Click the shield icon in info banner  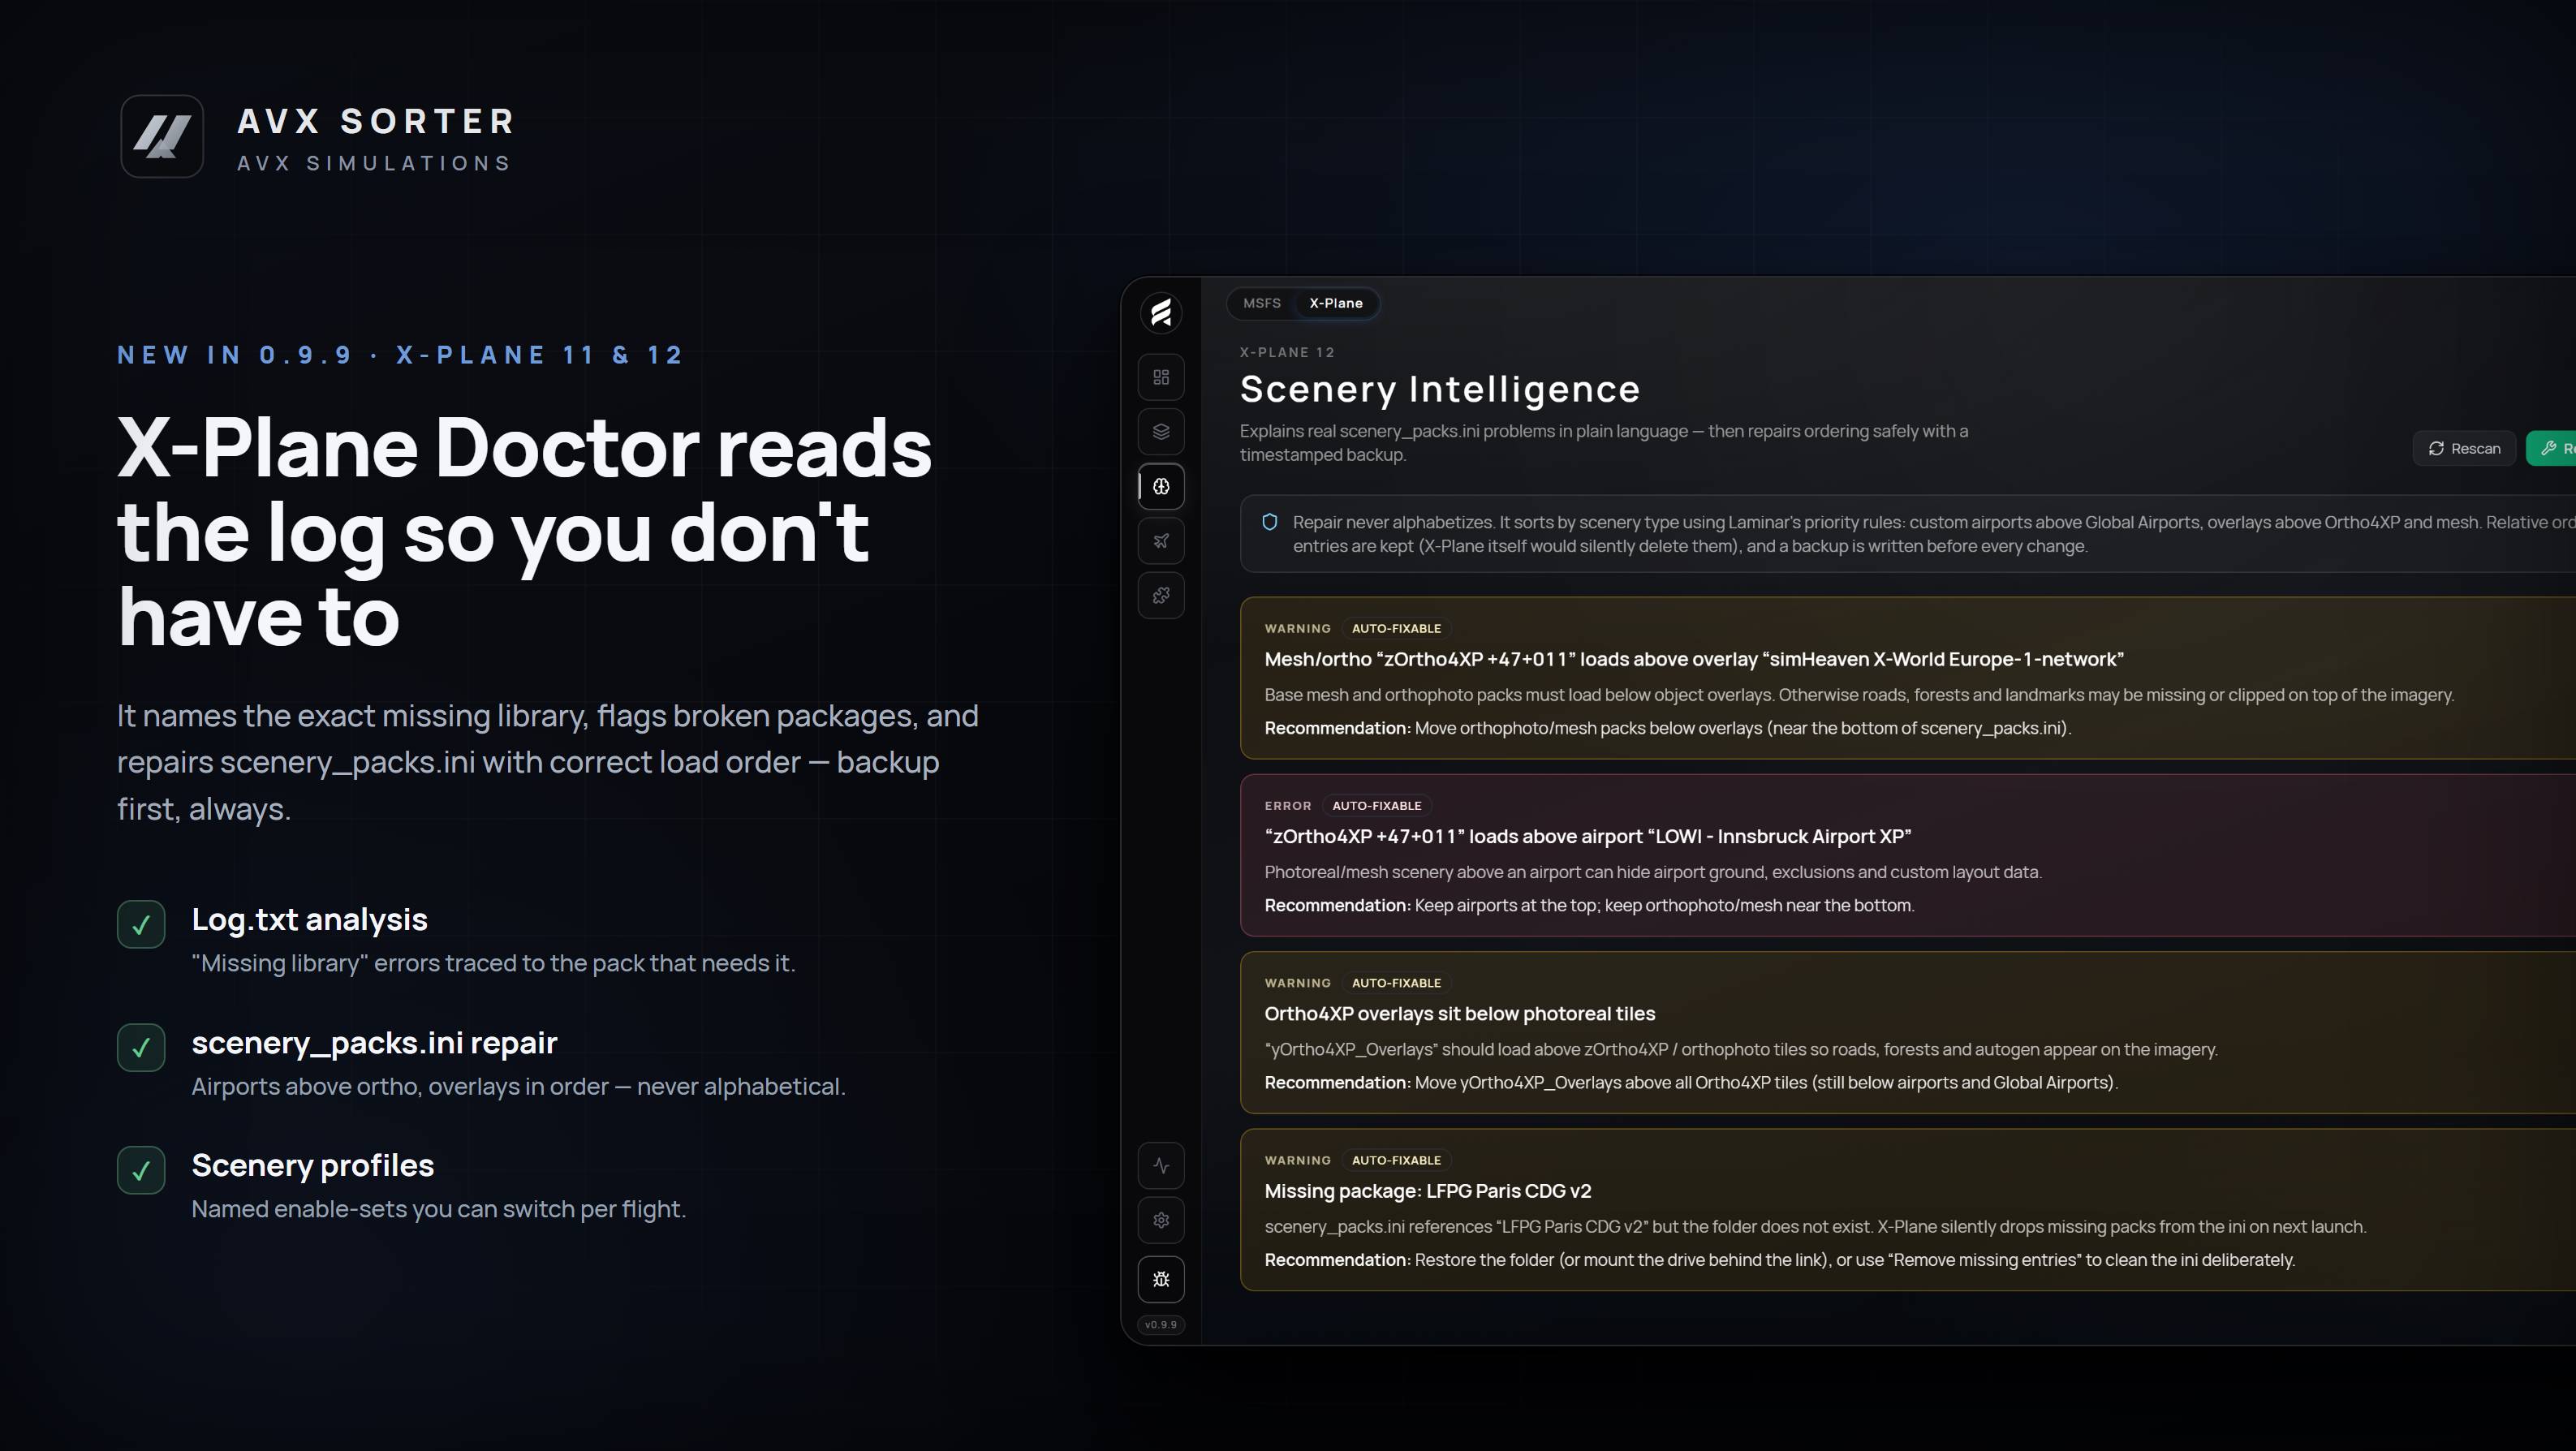point(1270,522)
